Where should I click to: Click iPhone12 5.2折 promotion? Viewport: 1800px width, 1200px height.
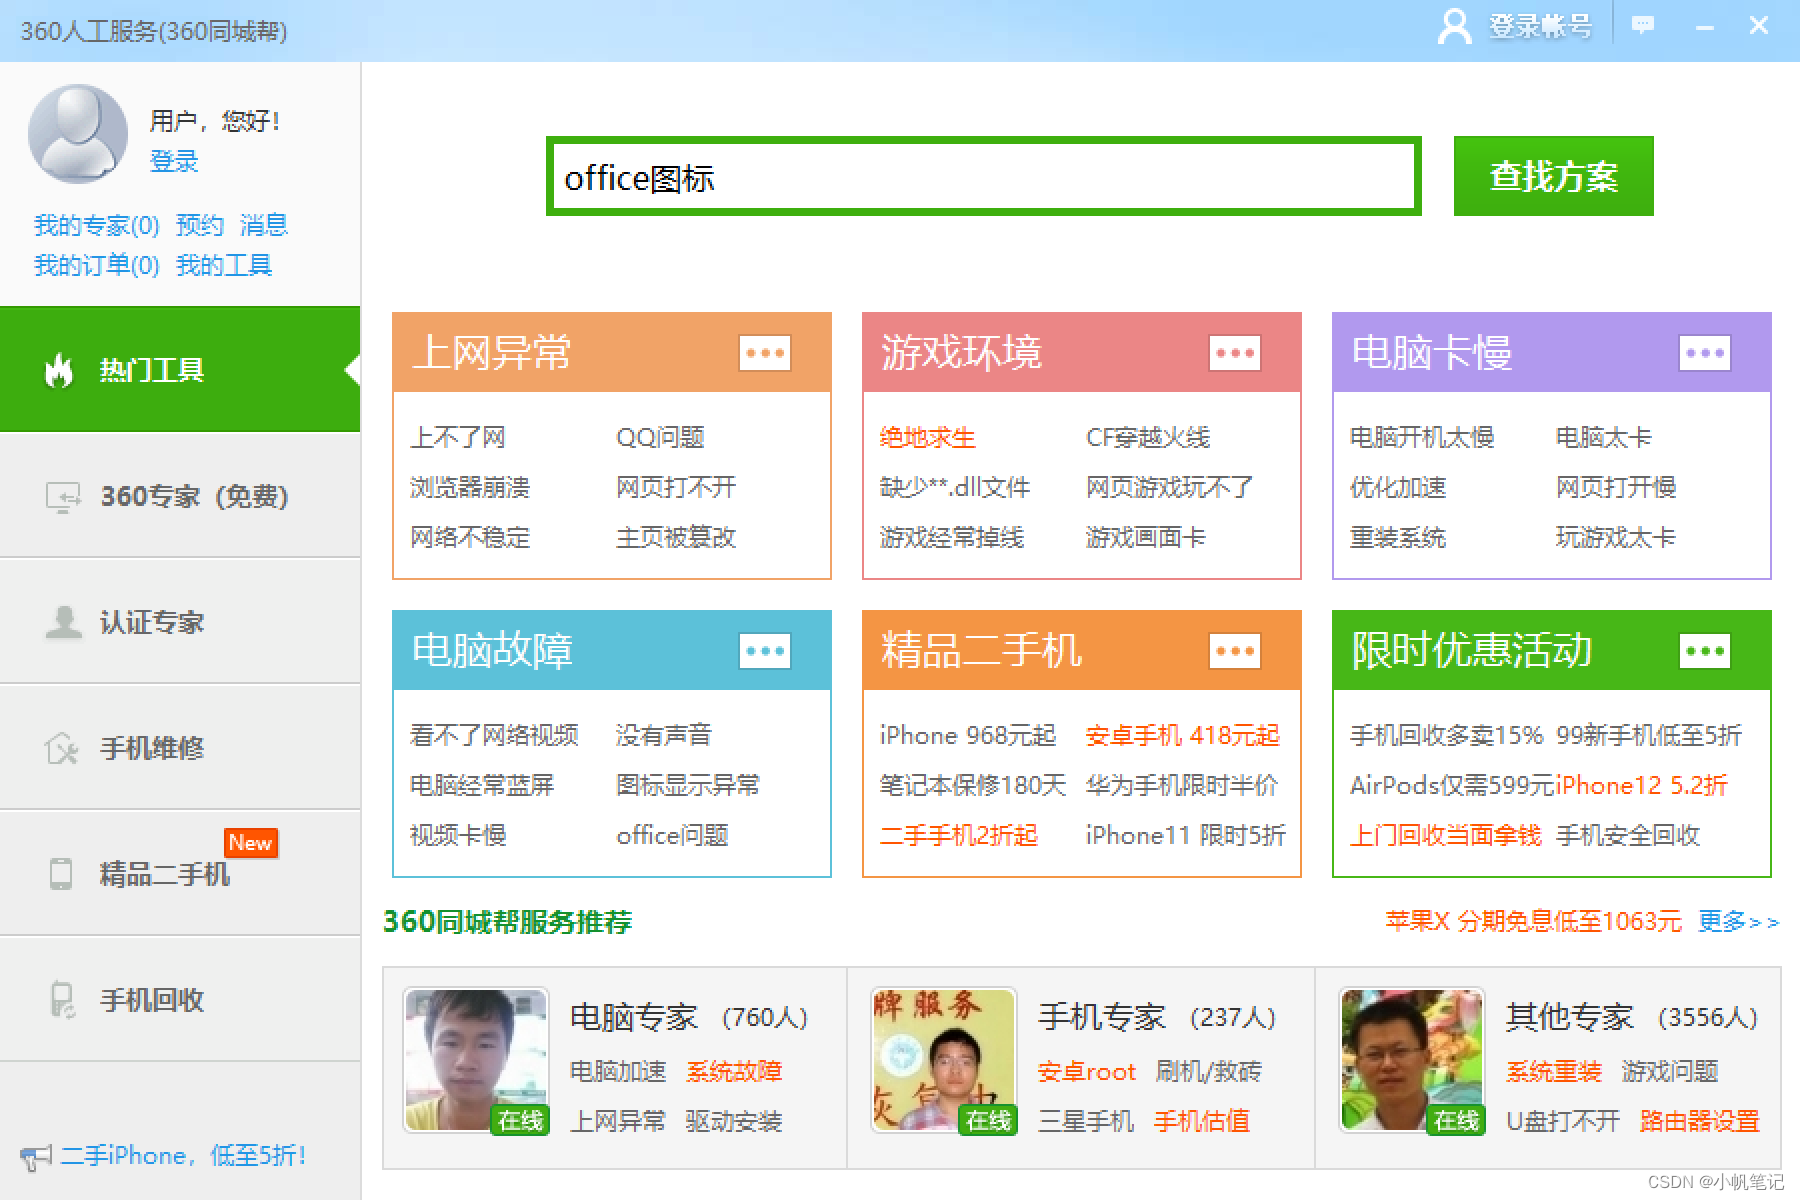coord(1642,785)
